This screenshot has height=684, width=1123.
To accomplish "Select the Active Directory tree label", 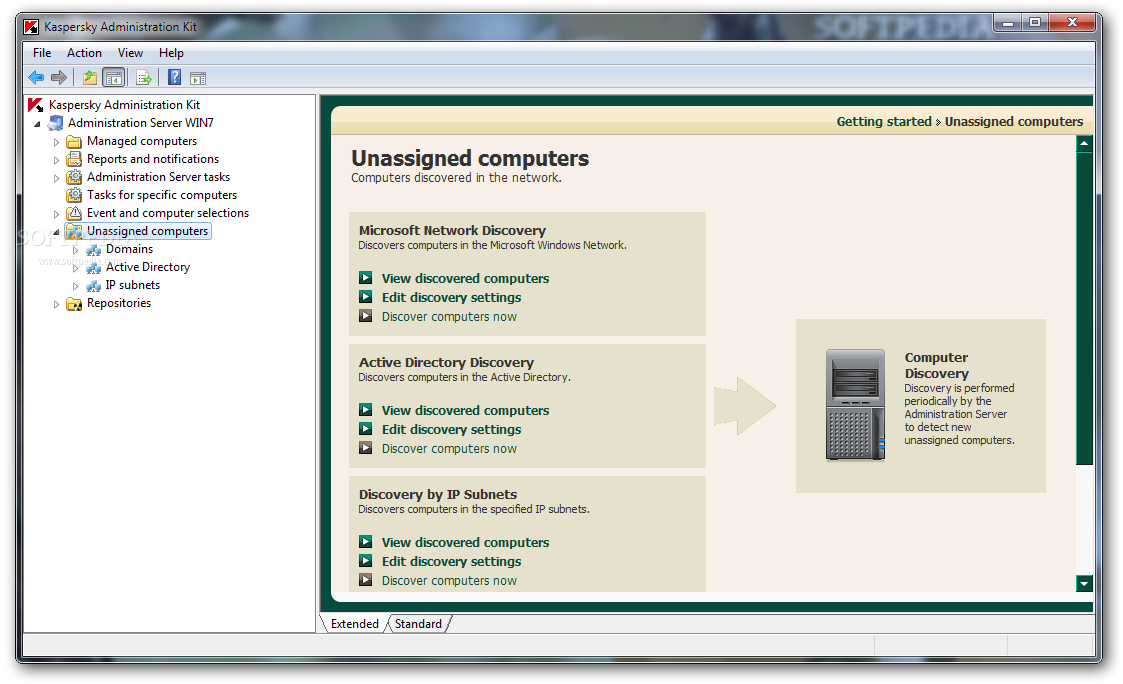I will coord(148,267).
